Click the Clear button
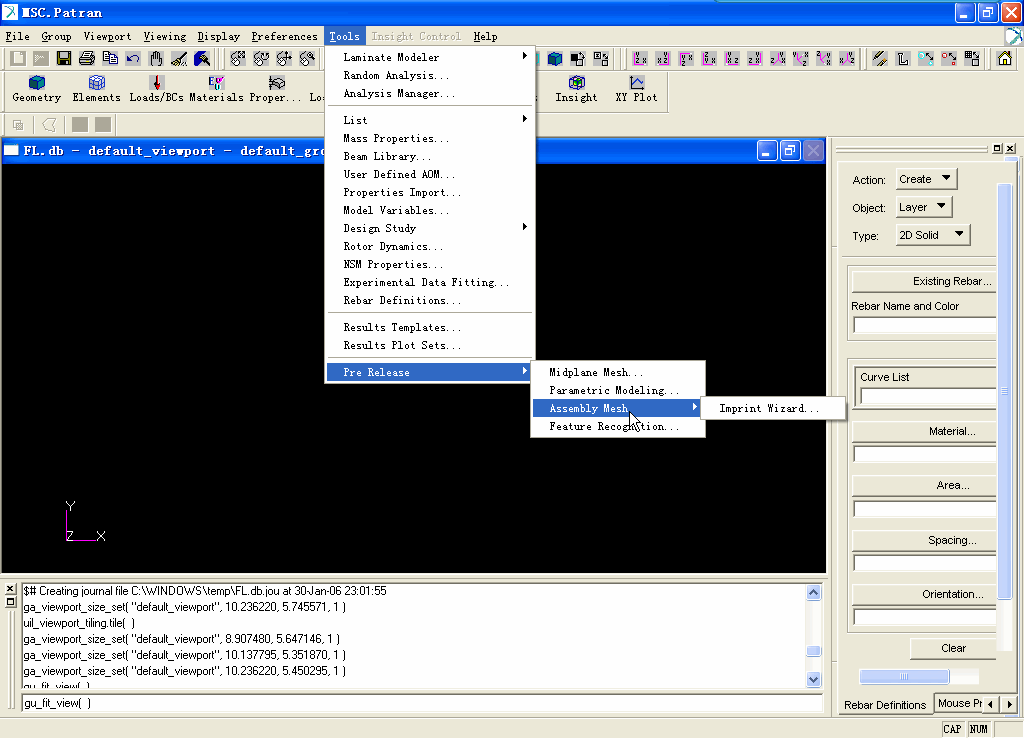The image size is (1024, 738). (953, 648)
